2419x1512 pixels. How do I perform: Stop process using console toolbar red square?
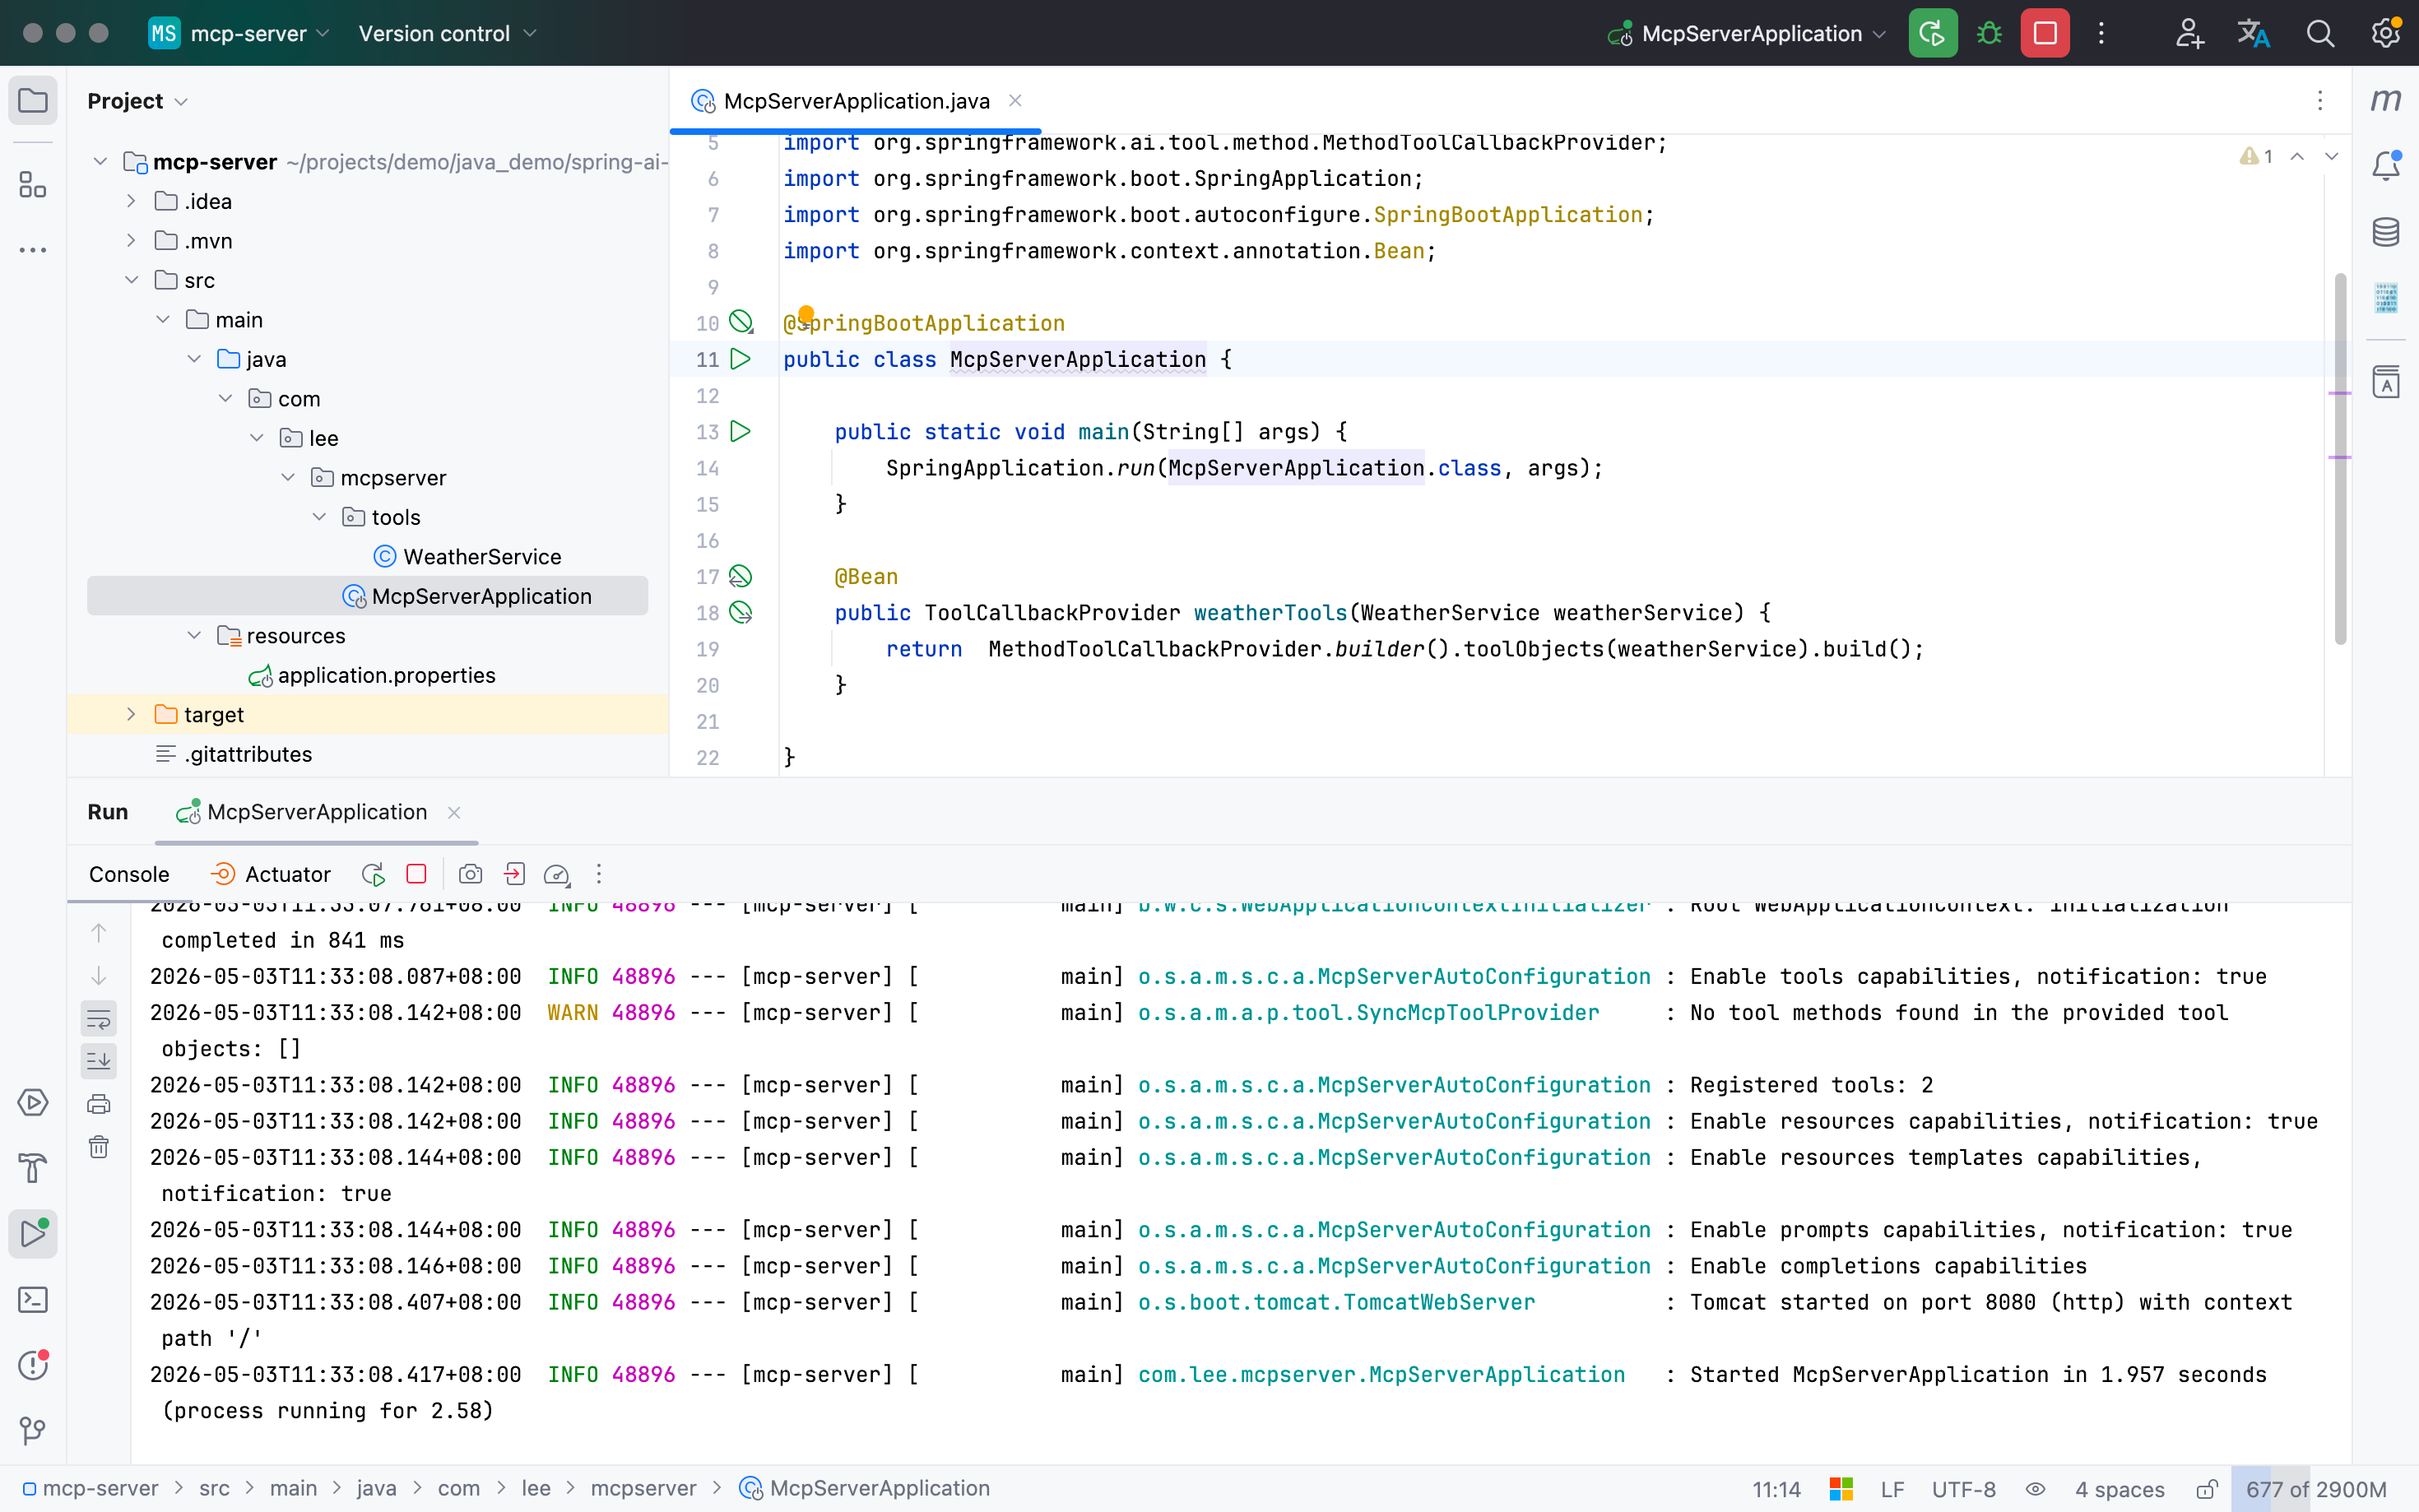pyautogui.click(x=417, y=874)
